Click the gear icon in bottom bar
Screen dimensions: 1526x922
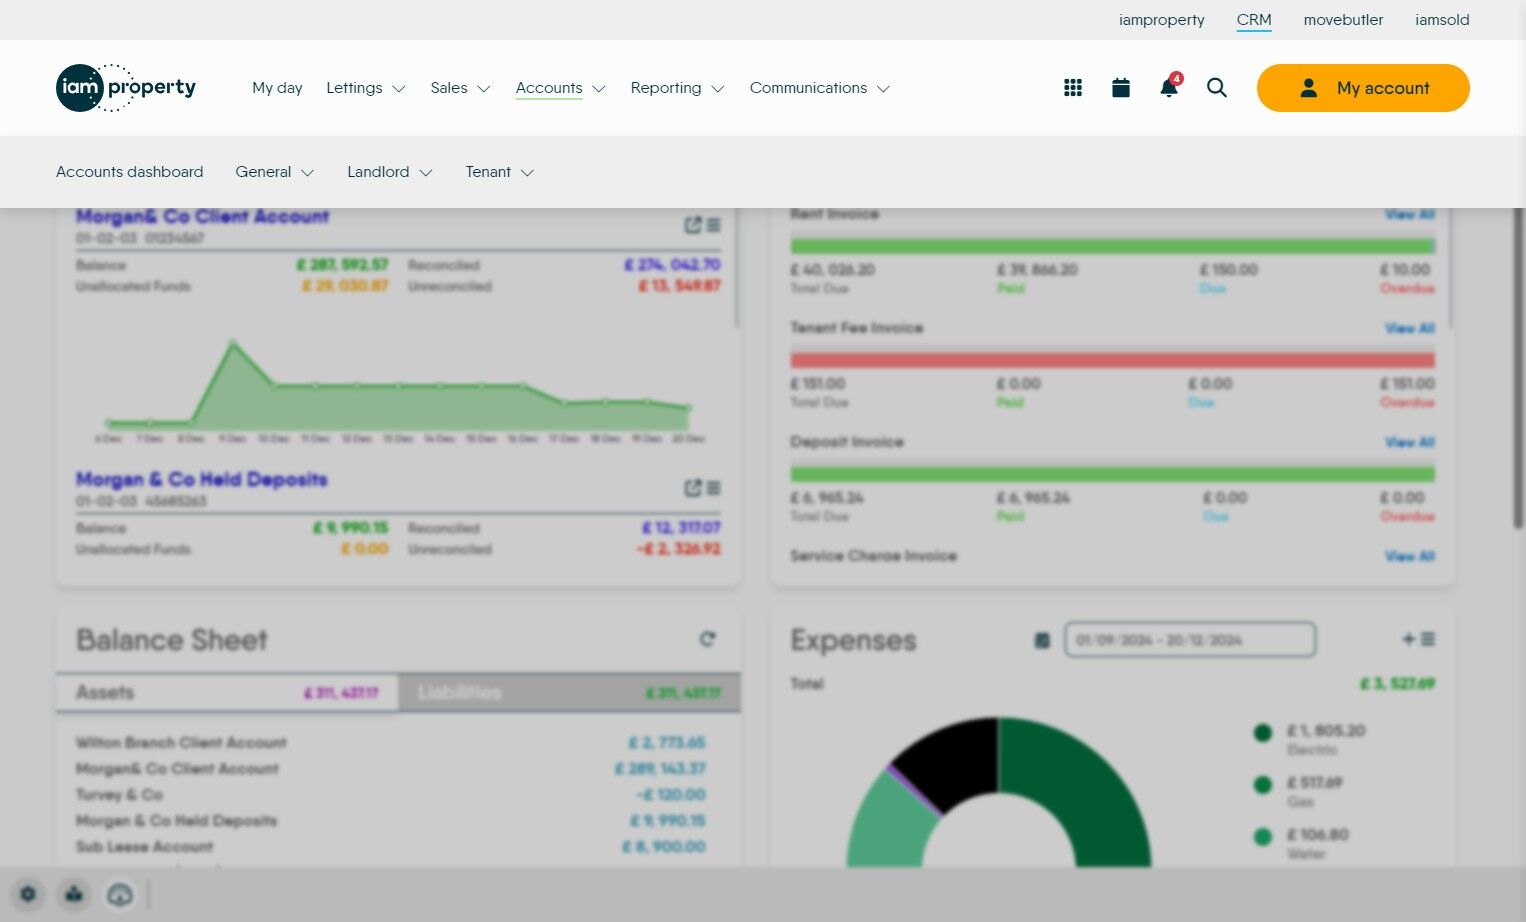point(28,894)
